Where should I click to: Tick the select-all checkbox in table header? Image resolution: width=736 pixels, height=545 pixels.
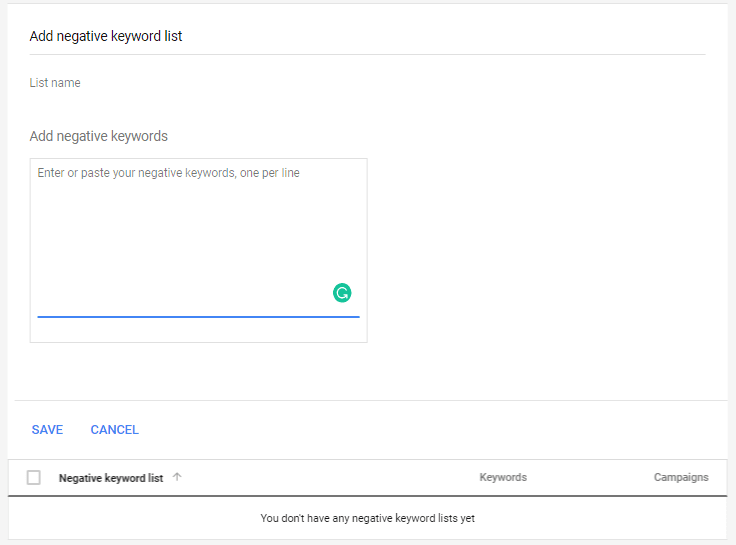[34, 478]
